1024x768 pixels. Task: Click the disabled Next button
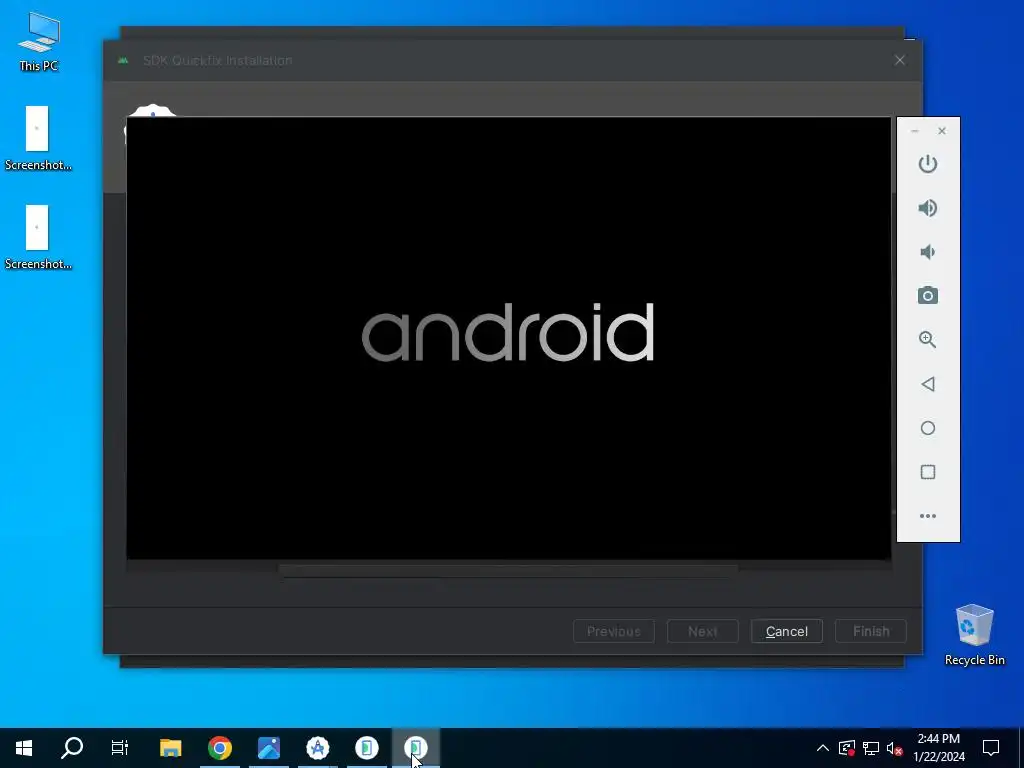702,632
